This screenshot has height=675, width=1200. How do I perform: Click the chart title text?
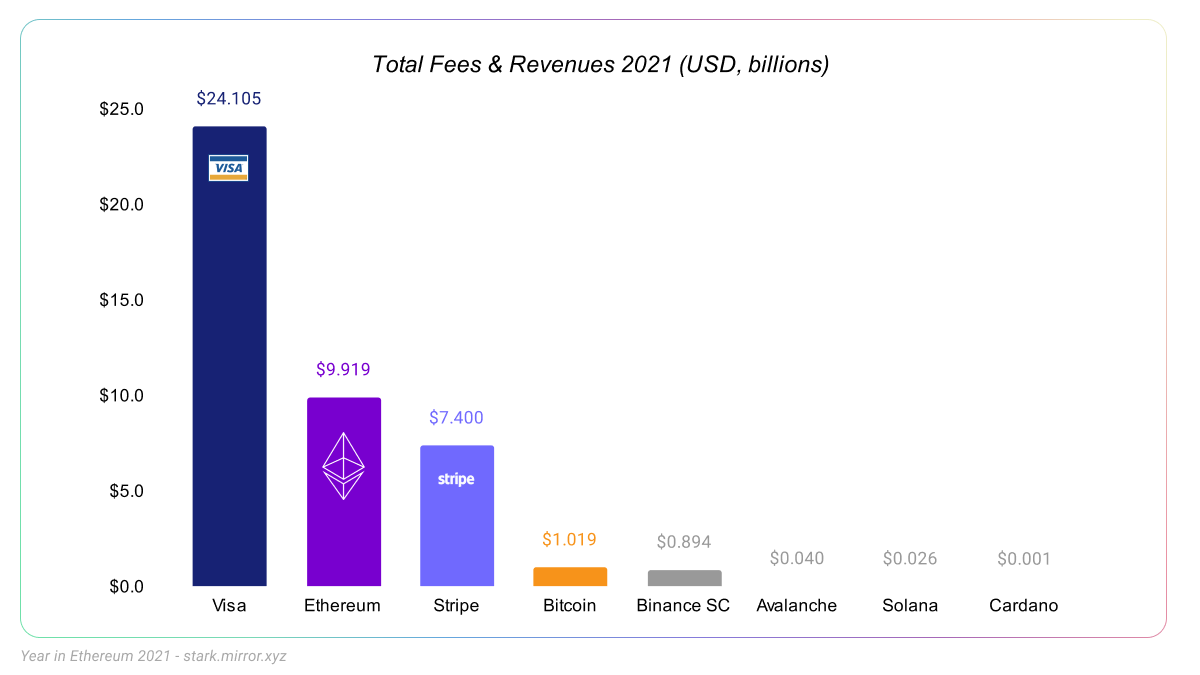(600, 64)
